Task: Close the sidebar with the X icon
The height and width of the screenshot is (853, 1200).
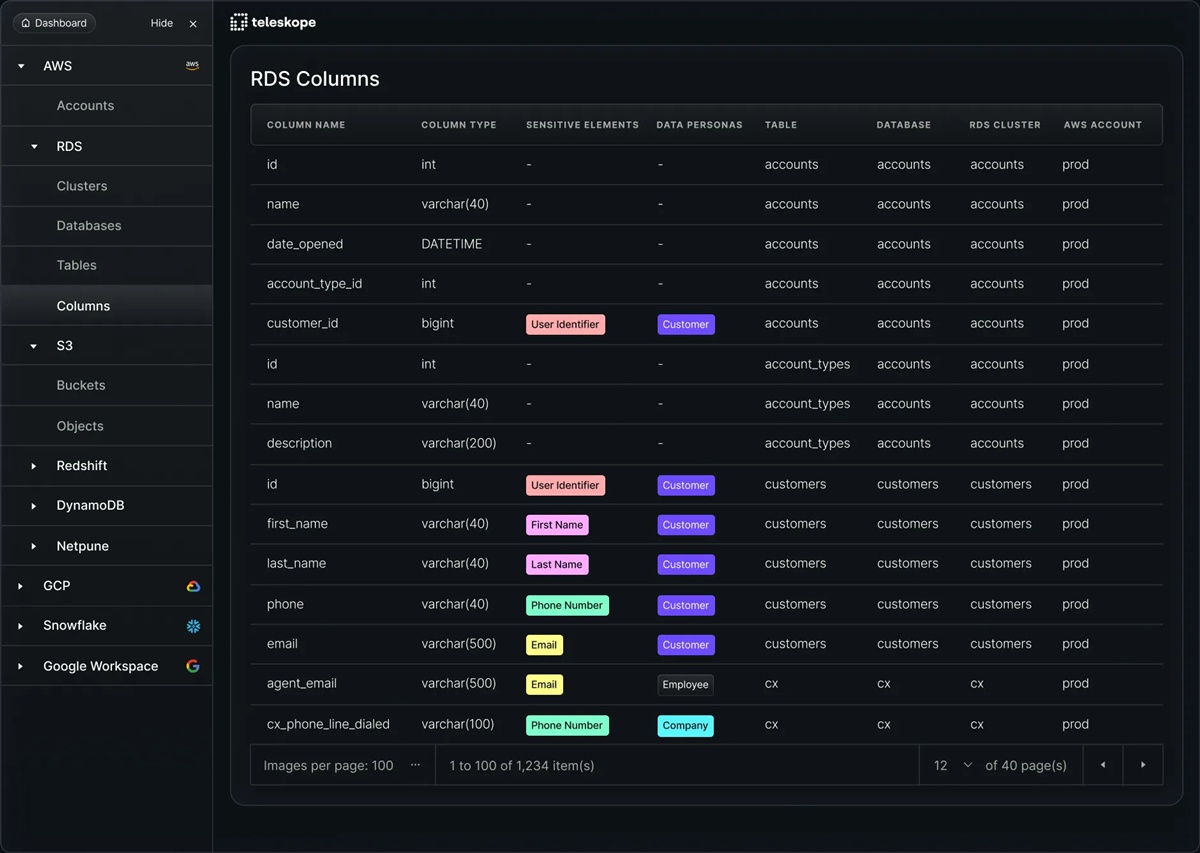Action: pos(193,23)
